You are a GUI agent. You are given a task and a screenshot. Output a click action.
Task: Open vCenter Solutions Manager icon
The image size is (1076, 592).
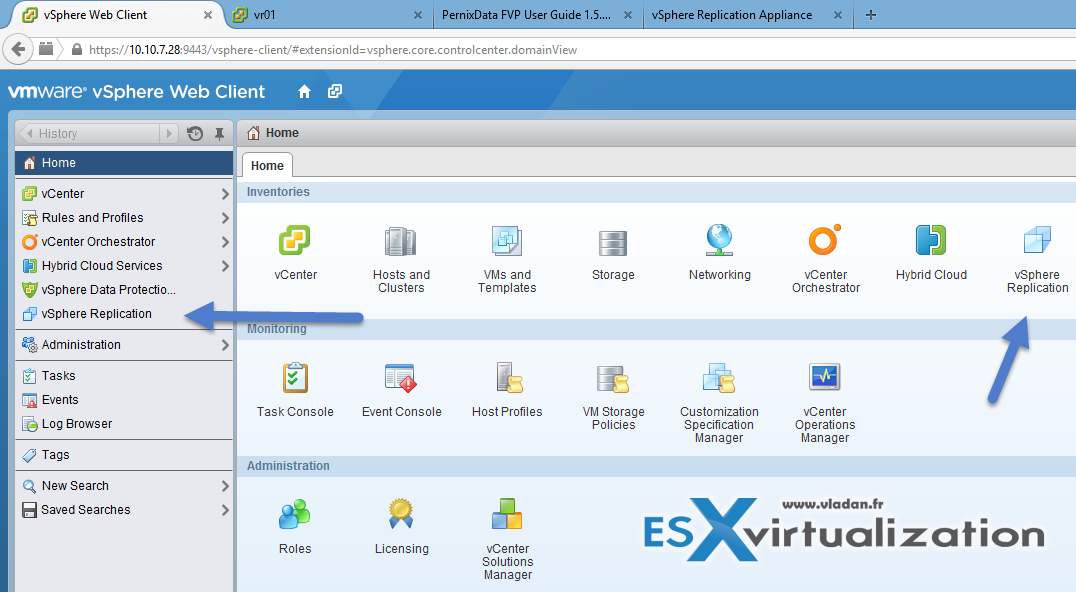click(x=507, y=514)
